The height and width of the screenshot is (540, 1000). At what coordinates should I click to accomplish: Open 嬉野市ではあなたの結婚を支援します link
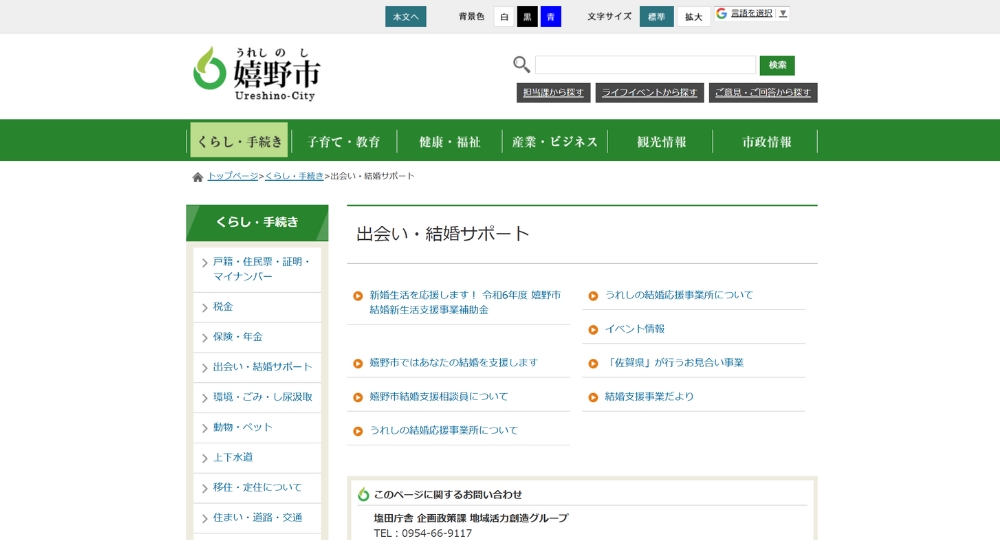coord(453,363)
